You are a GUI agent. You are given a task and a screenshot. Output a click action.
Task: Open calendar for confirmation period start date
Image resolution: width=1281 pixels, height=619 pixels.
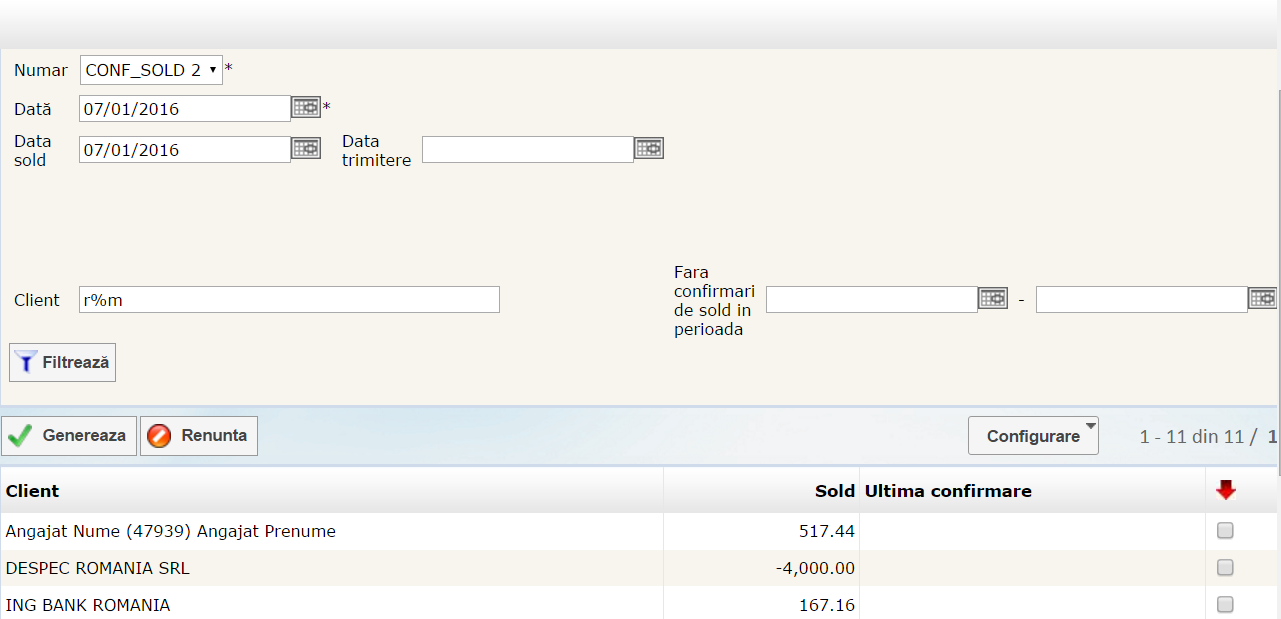pos(992,298)
